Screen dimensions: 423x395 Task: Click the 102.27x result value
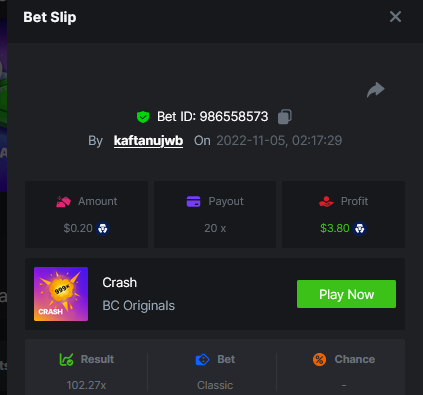[x=86, y=385]
